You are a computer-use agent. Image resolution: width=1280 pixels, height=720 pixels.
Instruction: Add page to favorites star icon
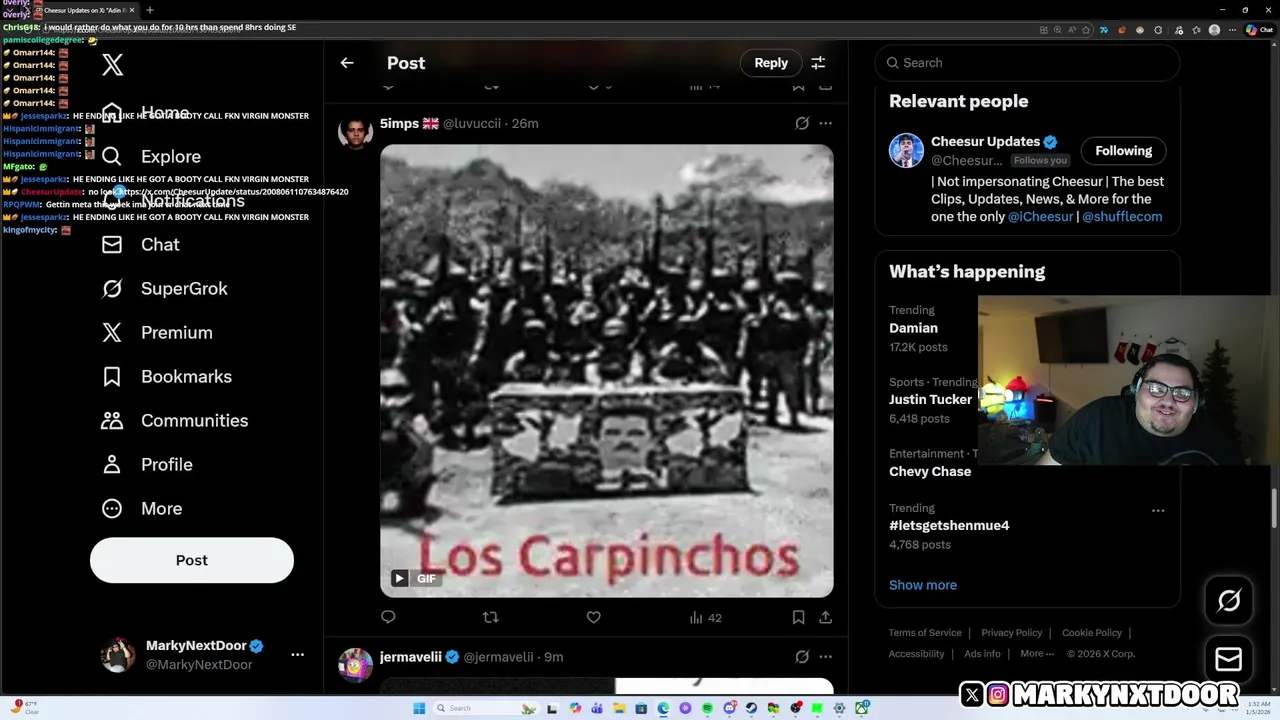tap(1086, 30)
